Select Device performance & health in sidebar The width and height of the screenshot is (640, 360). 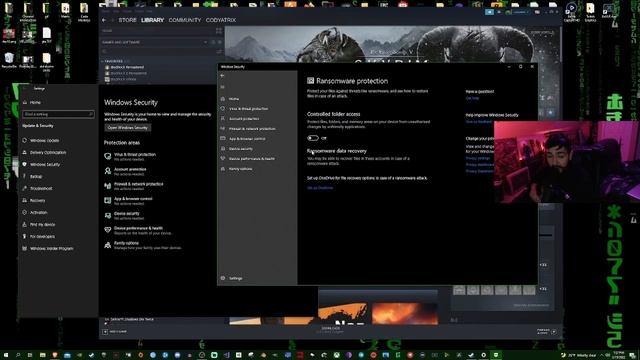251,159
